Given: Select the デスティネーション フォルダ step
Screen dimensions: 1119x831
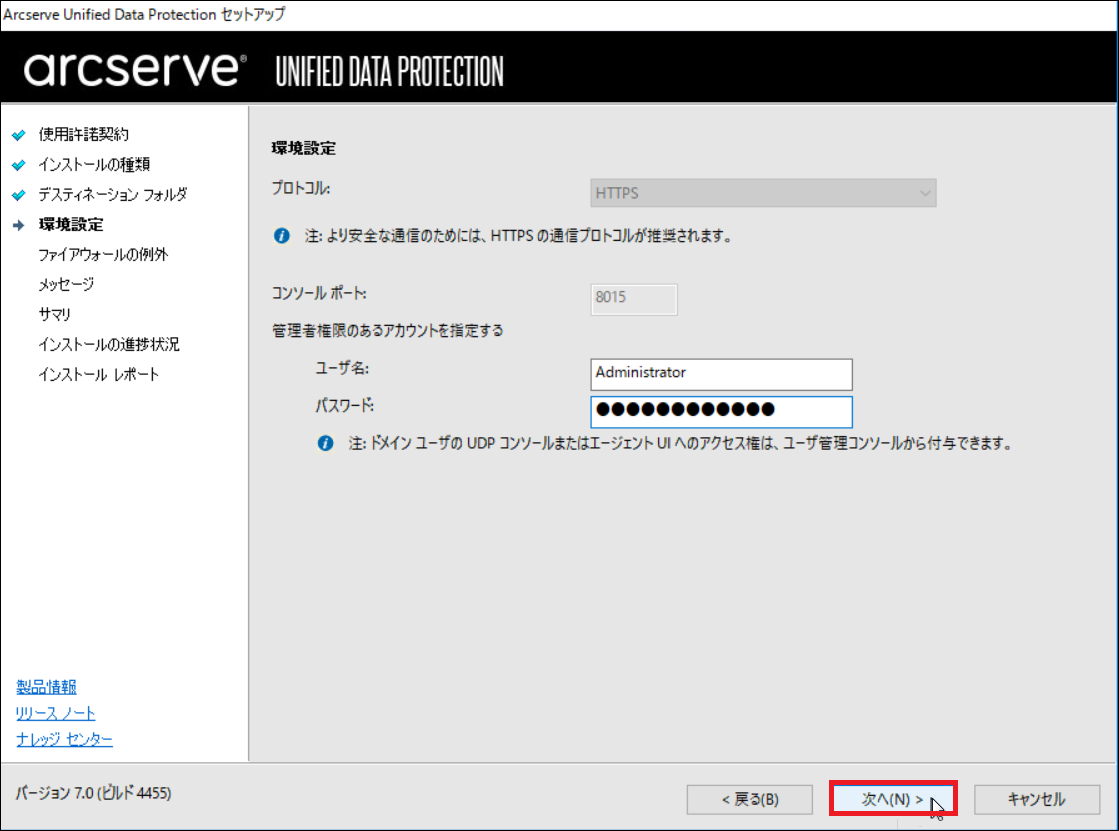Looking at the screenshot, I should coord(113,194).
